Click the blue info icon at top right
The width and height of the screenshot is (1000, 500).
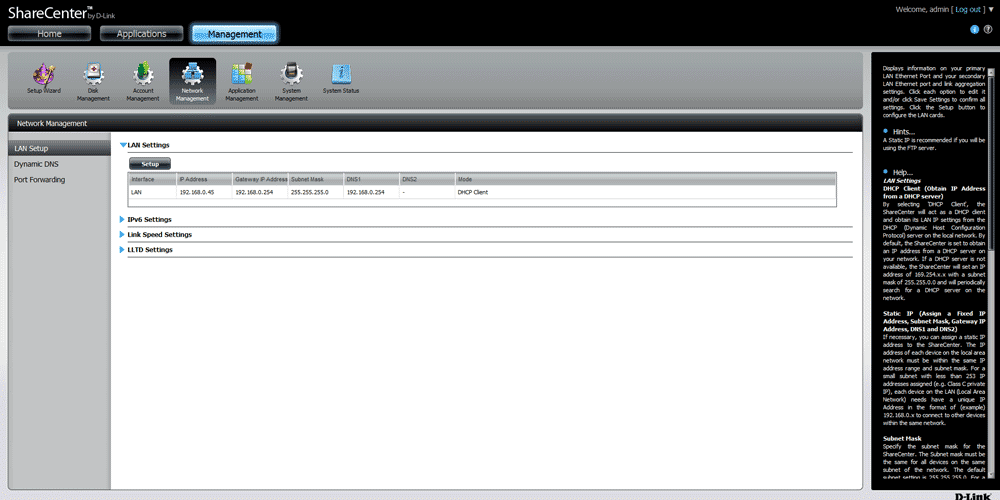974,29
